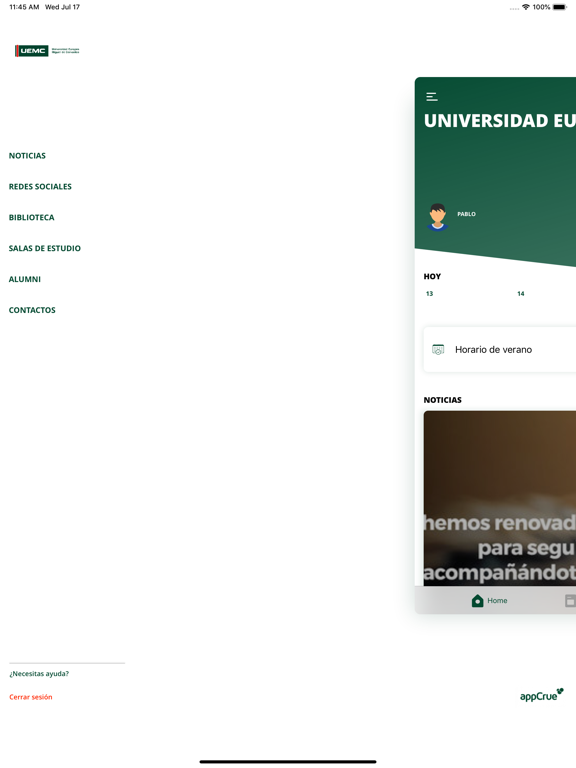Tap the appCrue logo
This screenshot has width=576, height=768.
click(x=542, y=695)
